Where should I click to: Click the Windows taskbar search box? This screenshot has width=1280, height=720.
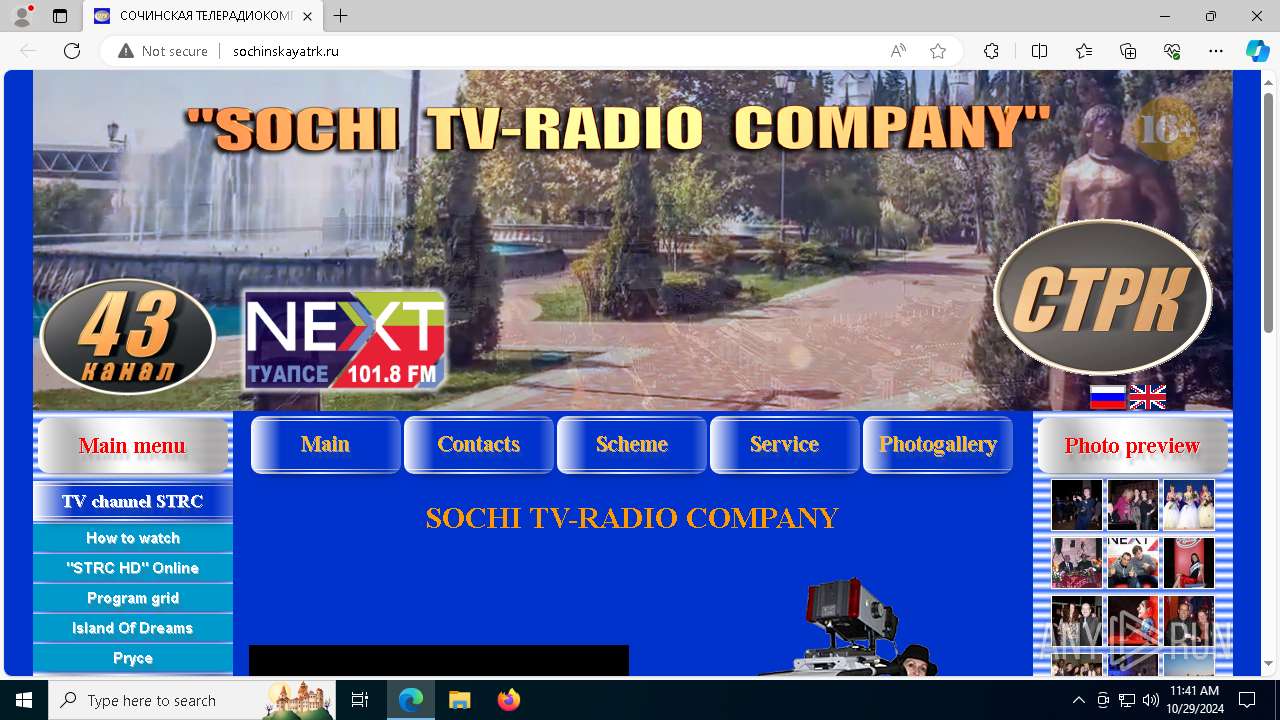192,700
